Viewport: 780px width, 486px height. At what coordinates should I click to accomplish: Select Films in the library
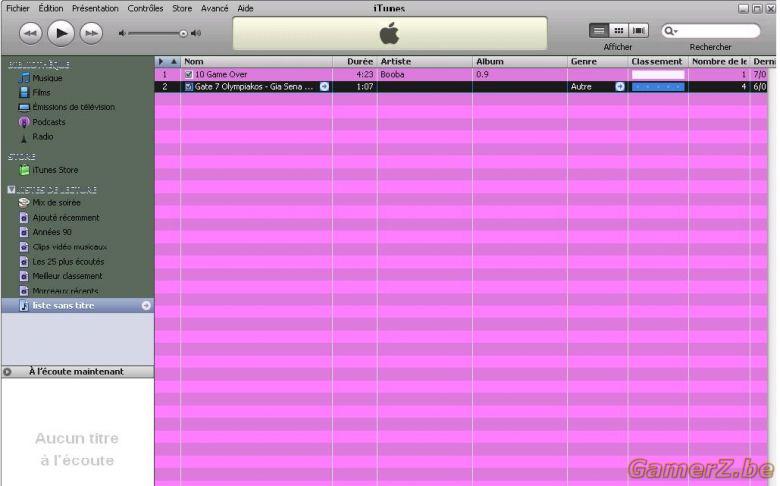[x=41, y=93]
